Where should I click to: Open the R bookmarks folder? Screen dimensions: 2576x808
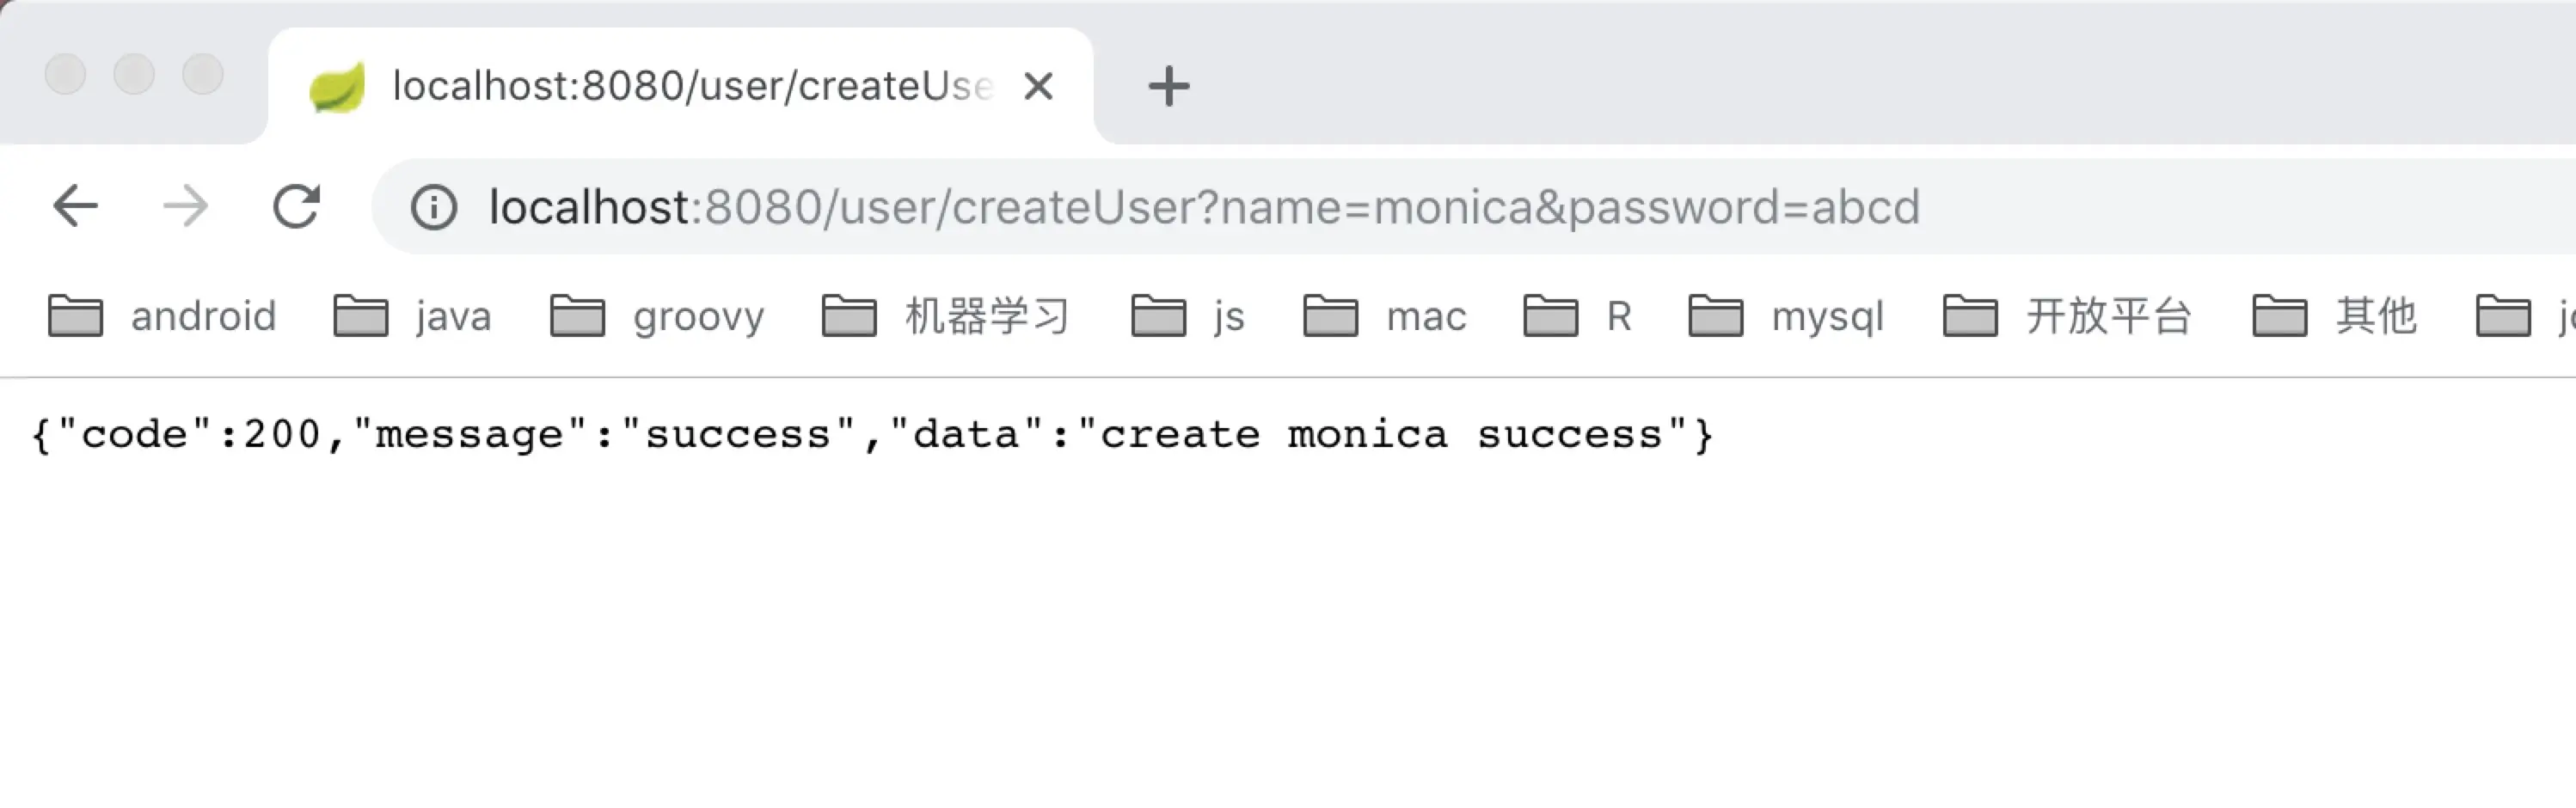click(x=1578, y=316)
